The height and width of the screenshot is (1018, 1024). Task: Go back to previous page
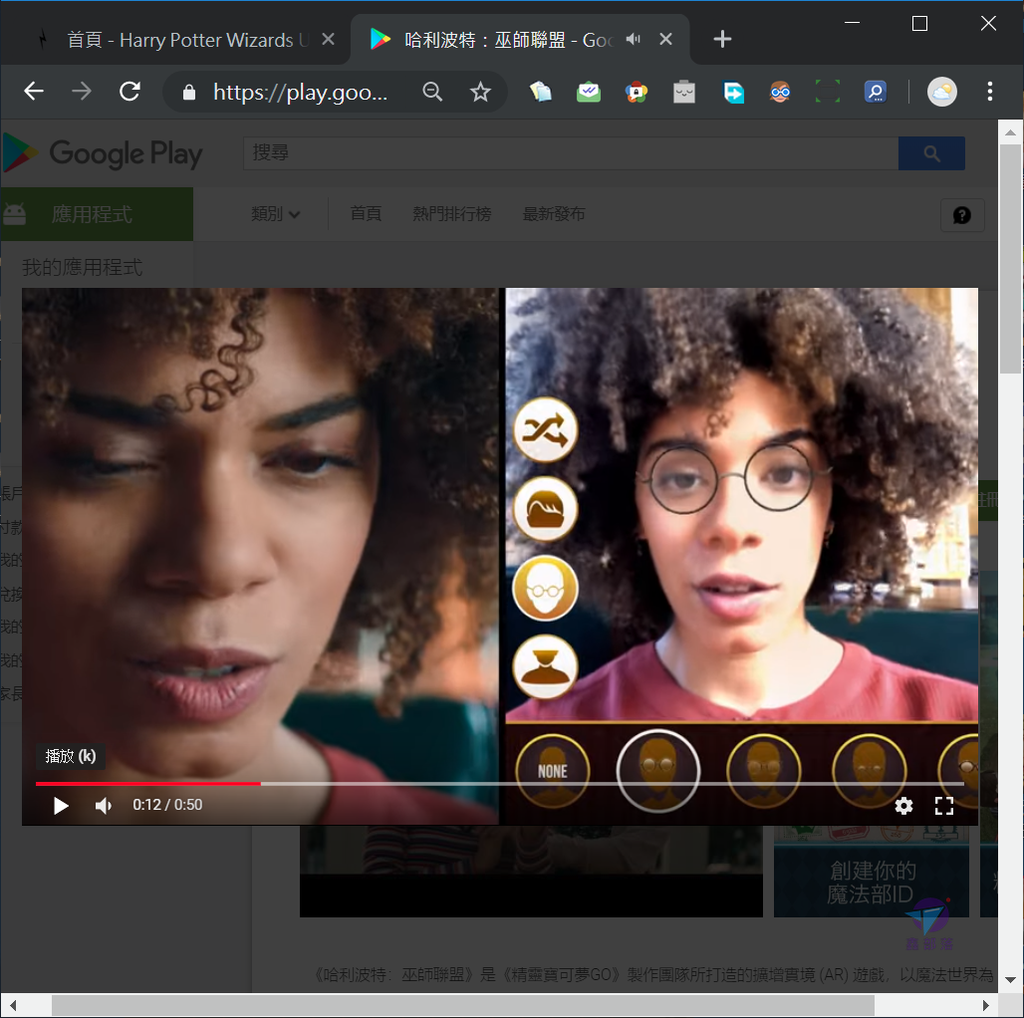(34, 91)
